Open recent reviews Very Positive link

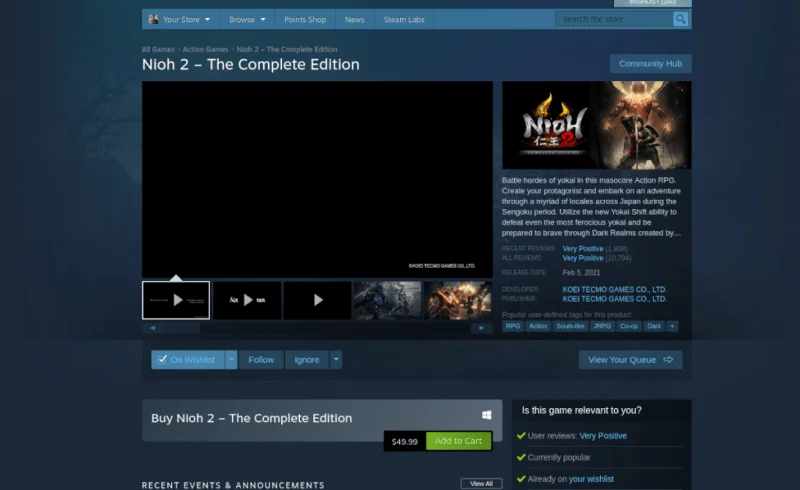tap(583, 249)
